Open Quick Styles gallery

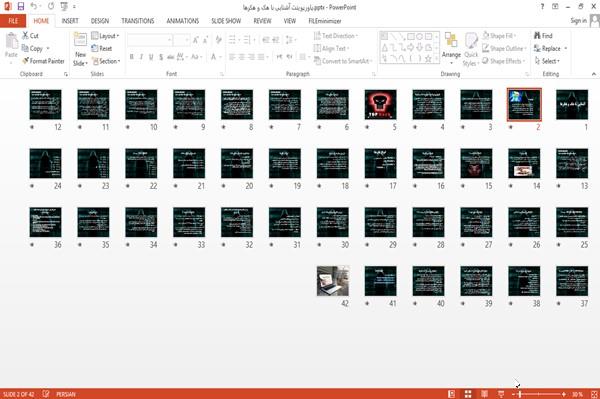pos(471,49)
